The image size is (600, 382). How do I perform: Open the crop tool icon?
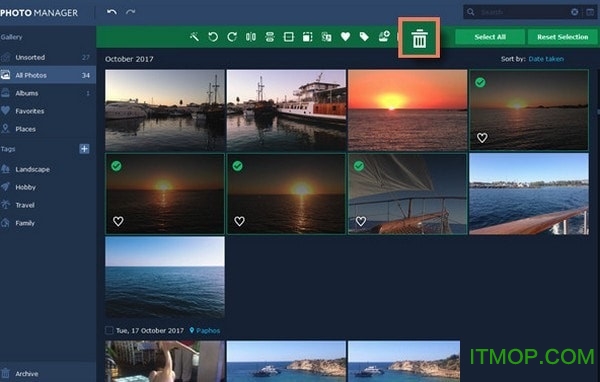[289, 37]
